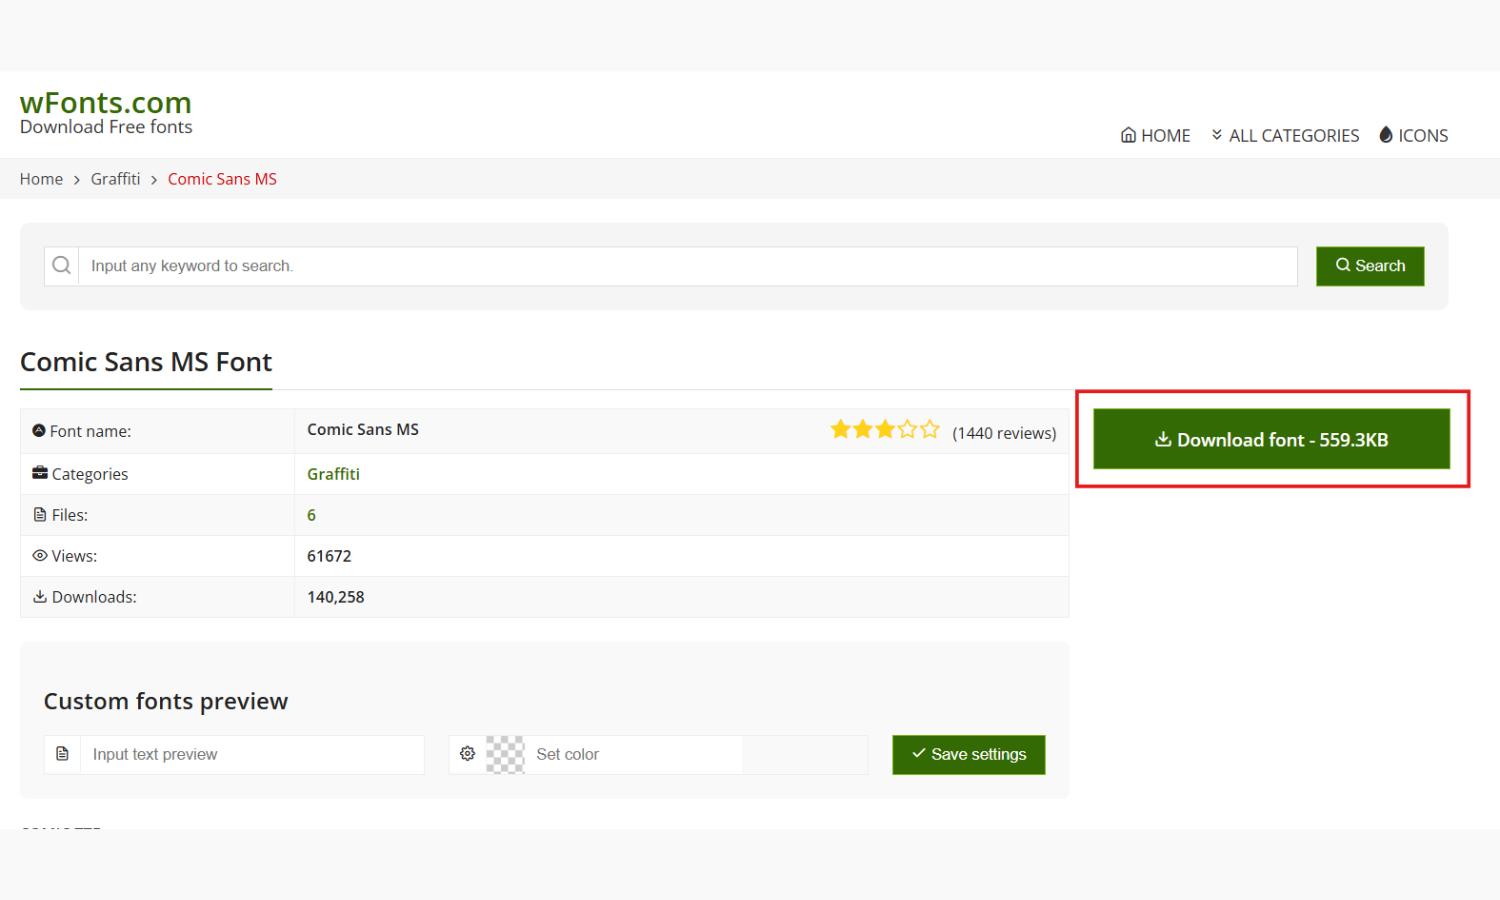The width and height of the screenshot is (1500, 900).
Task: Open the checkered color swatch
Action: click(x=505, y=755)
